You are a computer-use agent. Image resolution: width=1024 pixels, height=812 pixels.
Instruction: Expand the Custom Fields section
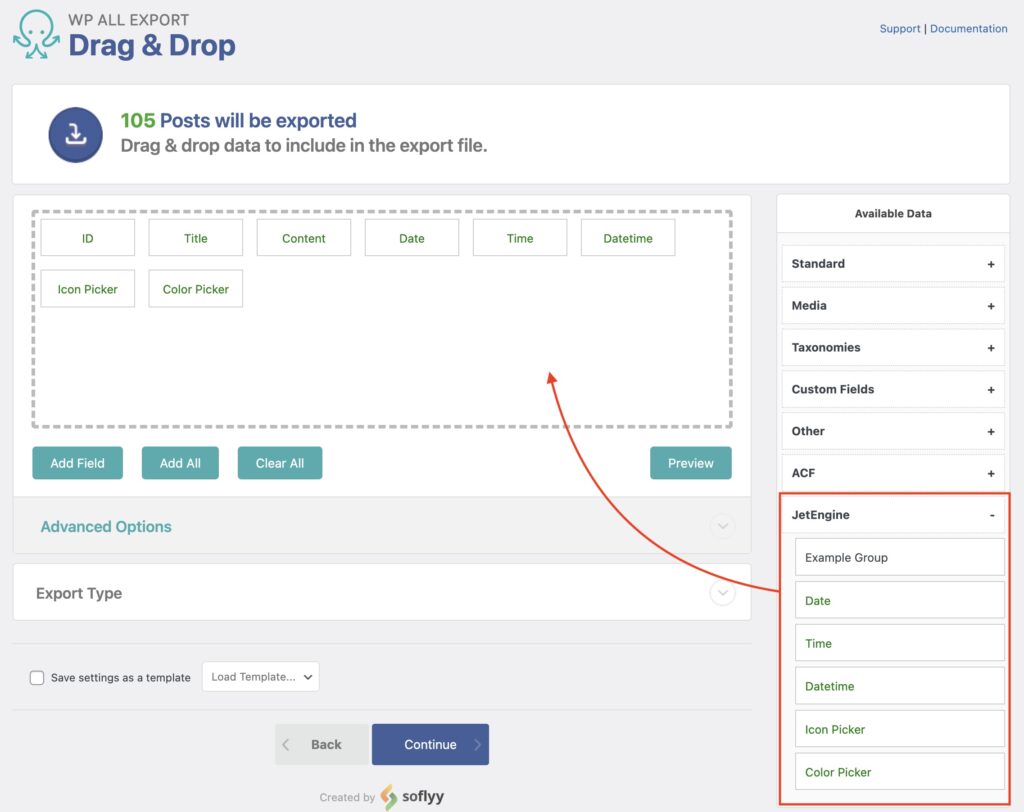[991, 389]
